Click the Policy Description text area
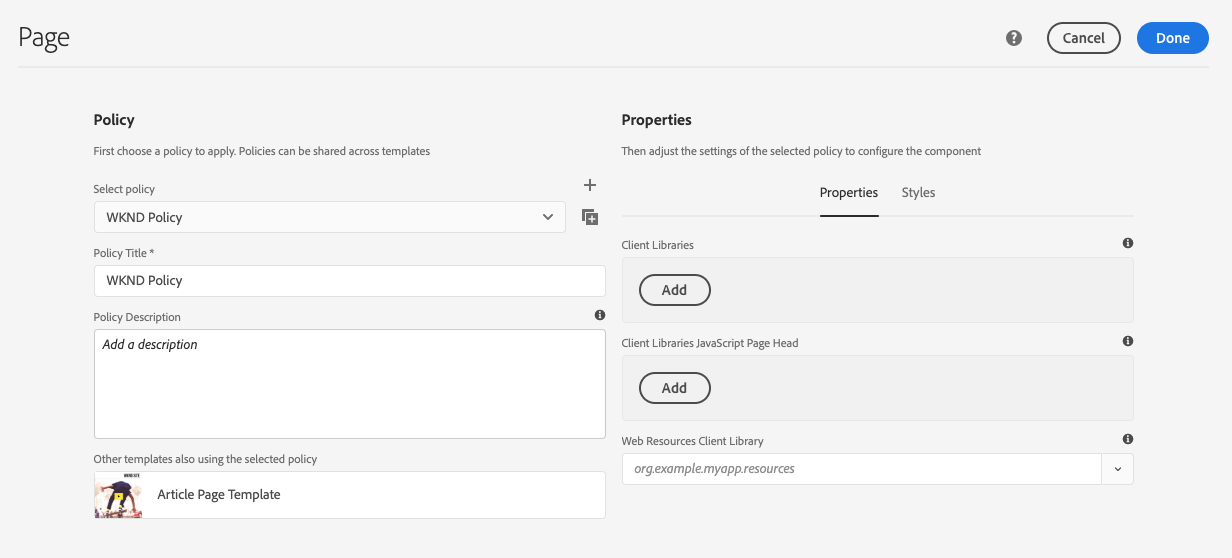1232x558 pixels. (x=350, y=384)
